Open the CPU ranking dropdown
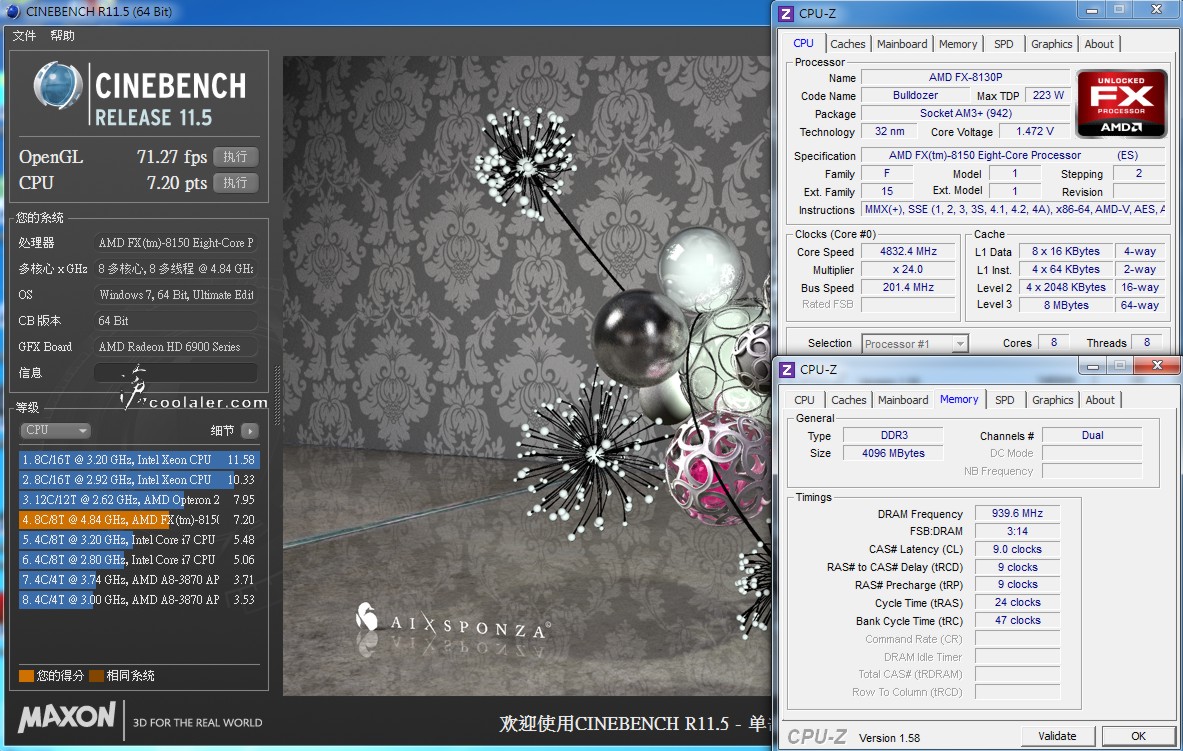 click(x=55, y=430)
